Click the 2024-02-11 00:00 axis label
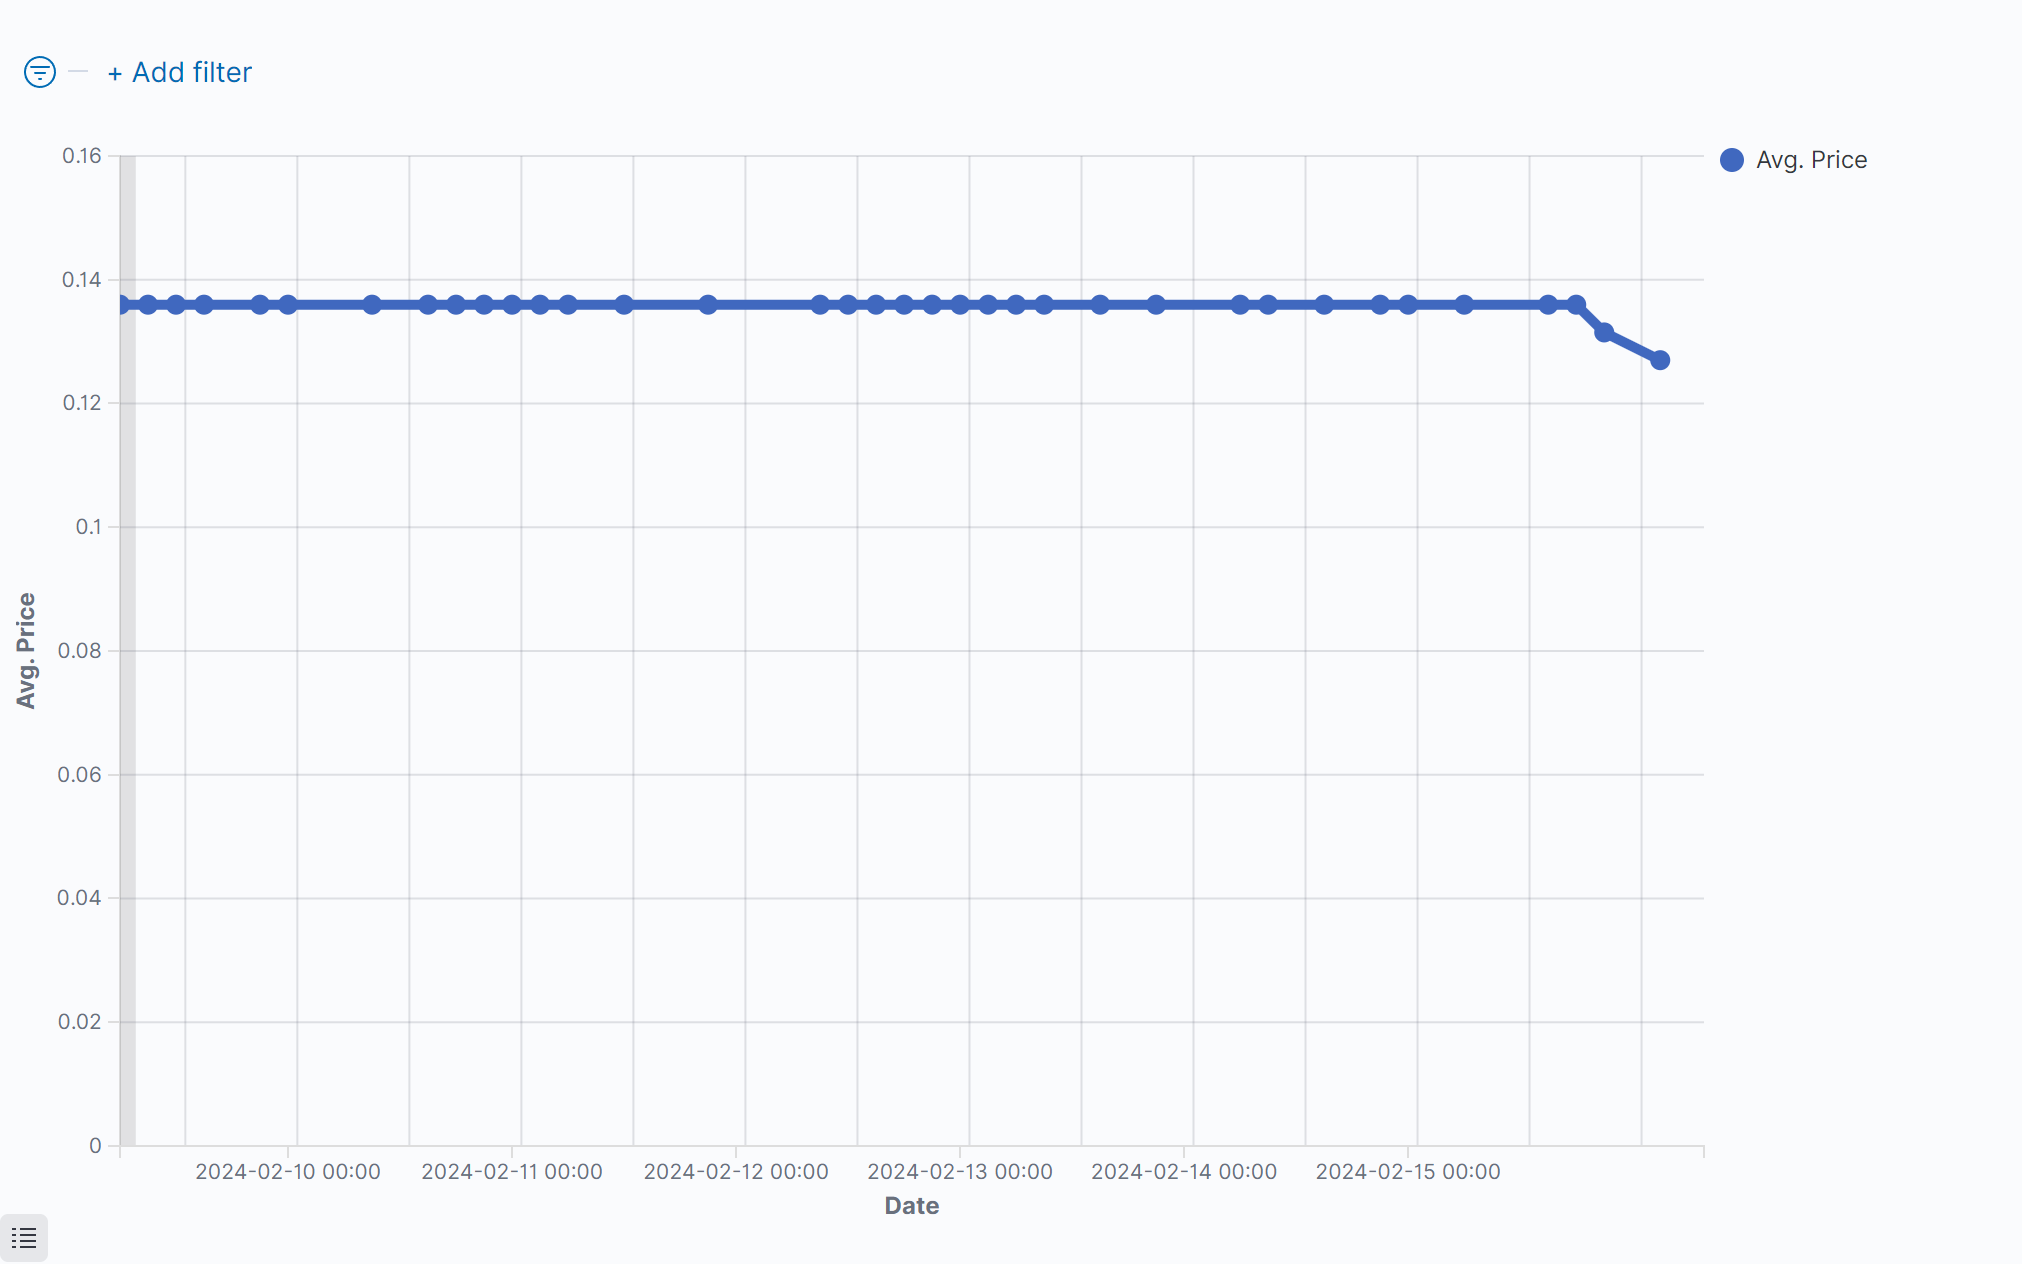The image size is (2022, 1264). 512,1171
